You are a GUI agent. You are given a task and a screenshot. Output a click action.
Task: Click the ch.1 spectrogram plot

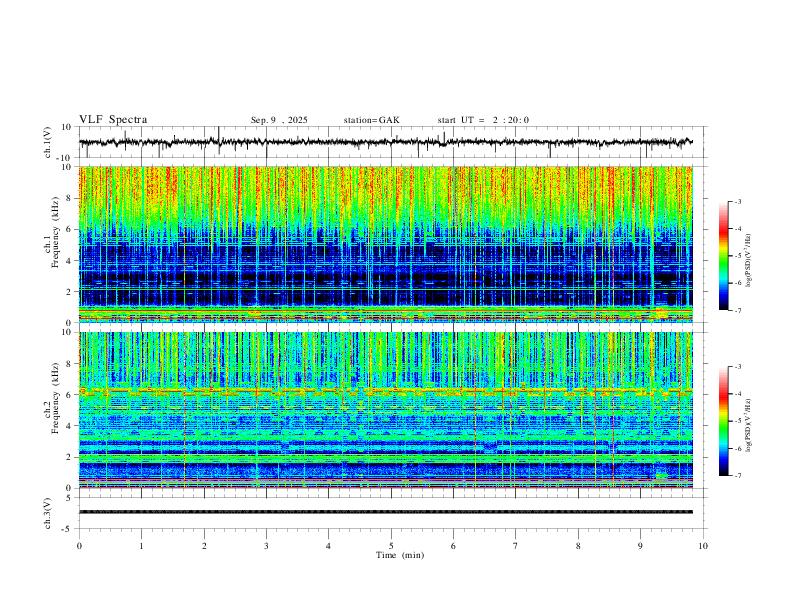386,244
